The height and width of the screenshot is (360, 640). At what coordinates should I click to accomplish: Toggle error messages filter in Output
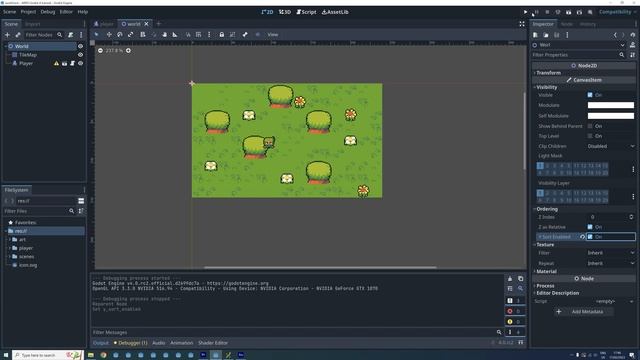[514, 311]
